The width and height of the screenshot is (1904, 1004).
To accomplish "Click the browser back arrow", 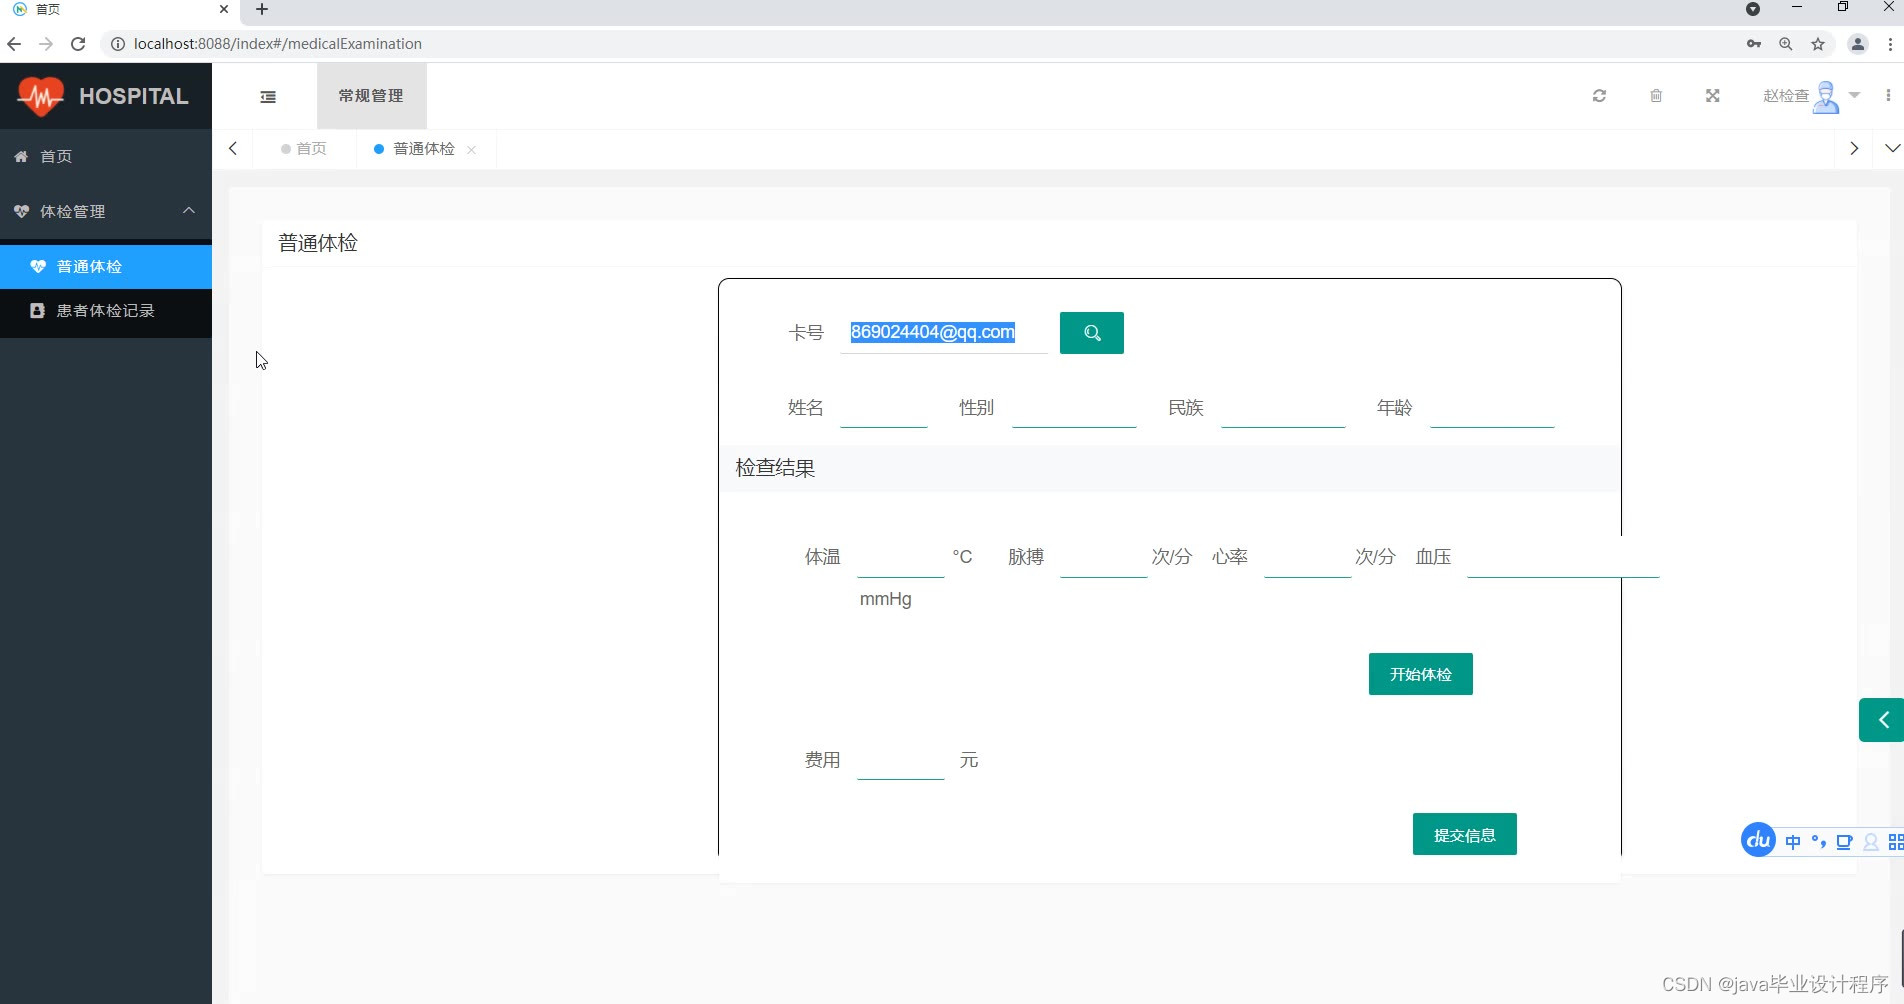I will [14, 44].
